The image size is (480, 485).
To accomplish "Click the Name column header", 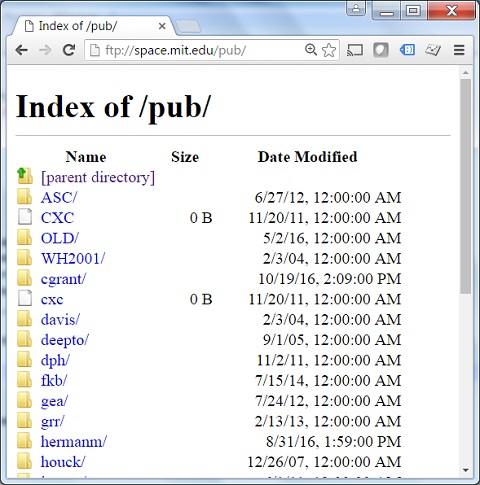I will pos(86,157).
